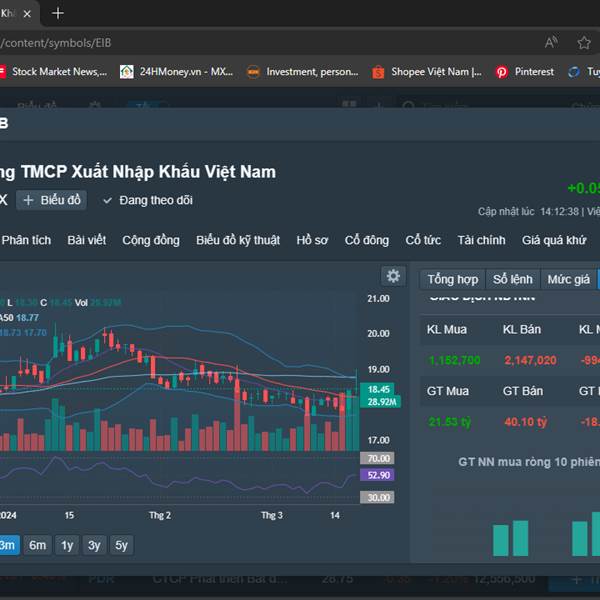This screenshot has height=600, width=600.
Task: Switch to Bài viết tab
Action: (x=86, y=240)
